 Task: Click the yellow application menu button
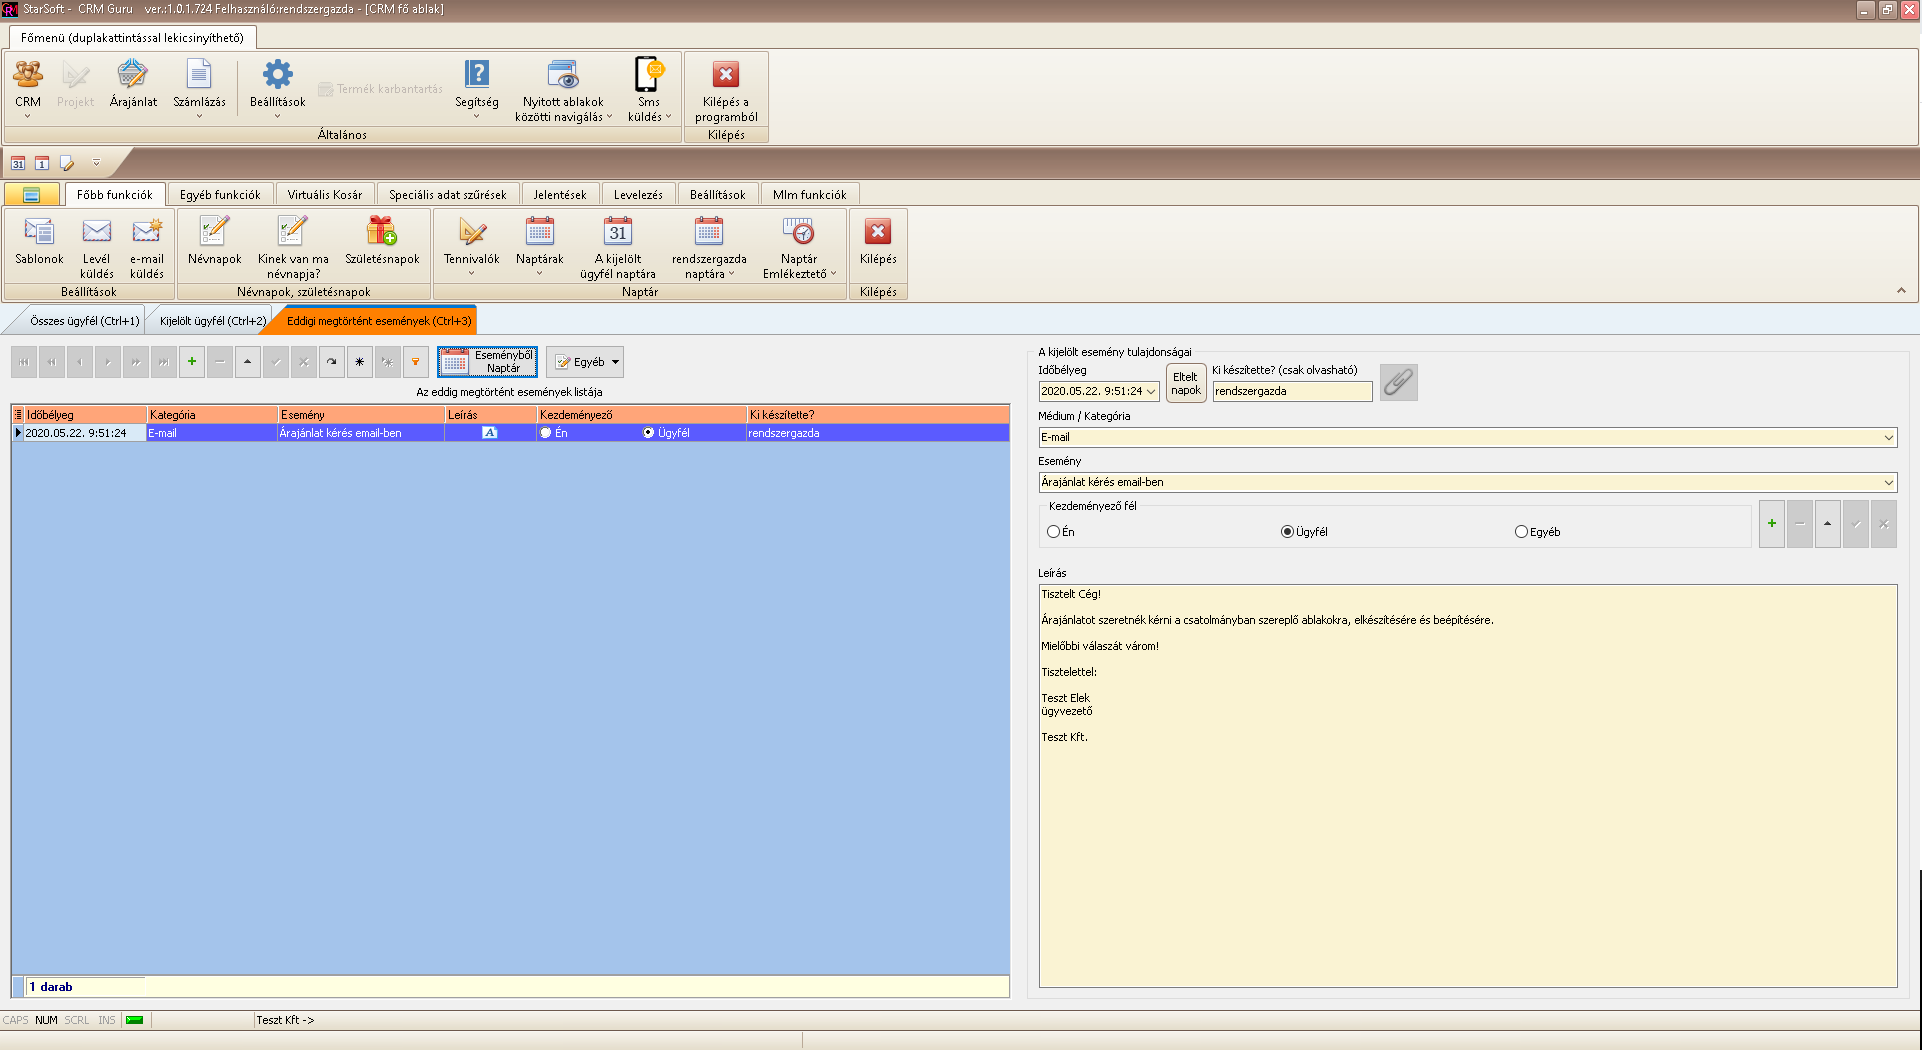(31, 195)
